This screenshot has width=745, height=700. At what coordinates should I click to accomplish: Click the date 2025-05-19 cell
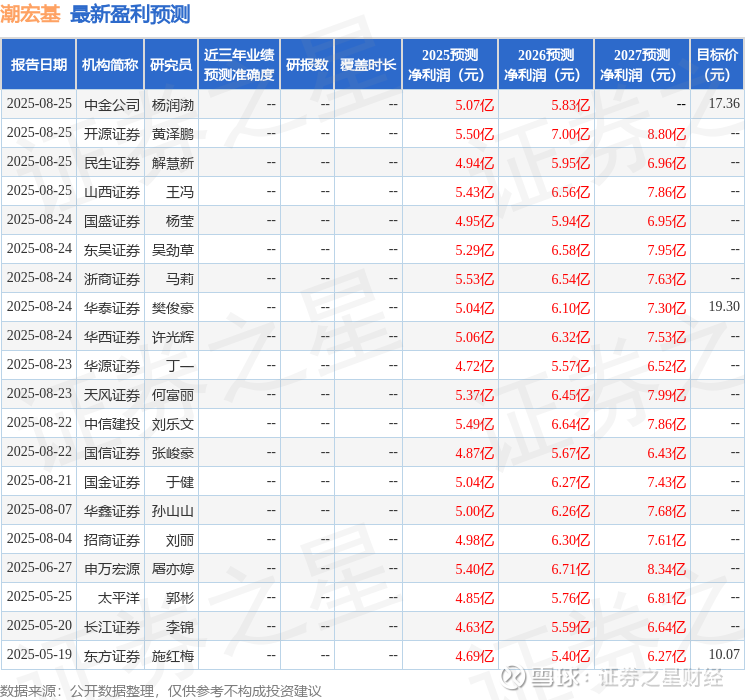click(x=39, y=654)
